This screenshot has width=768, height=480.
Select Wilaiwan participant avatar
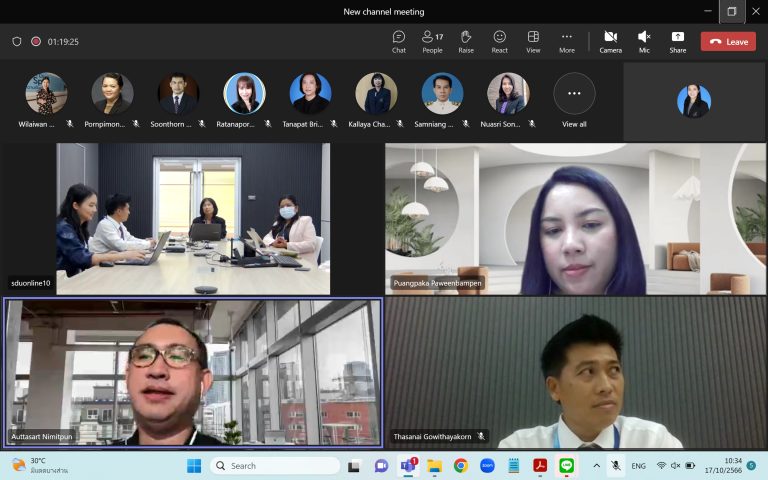pyautogui.click(x=46, y=94)
